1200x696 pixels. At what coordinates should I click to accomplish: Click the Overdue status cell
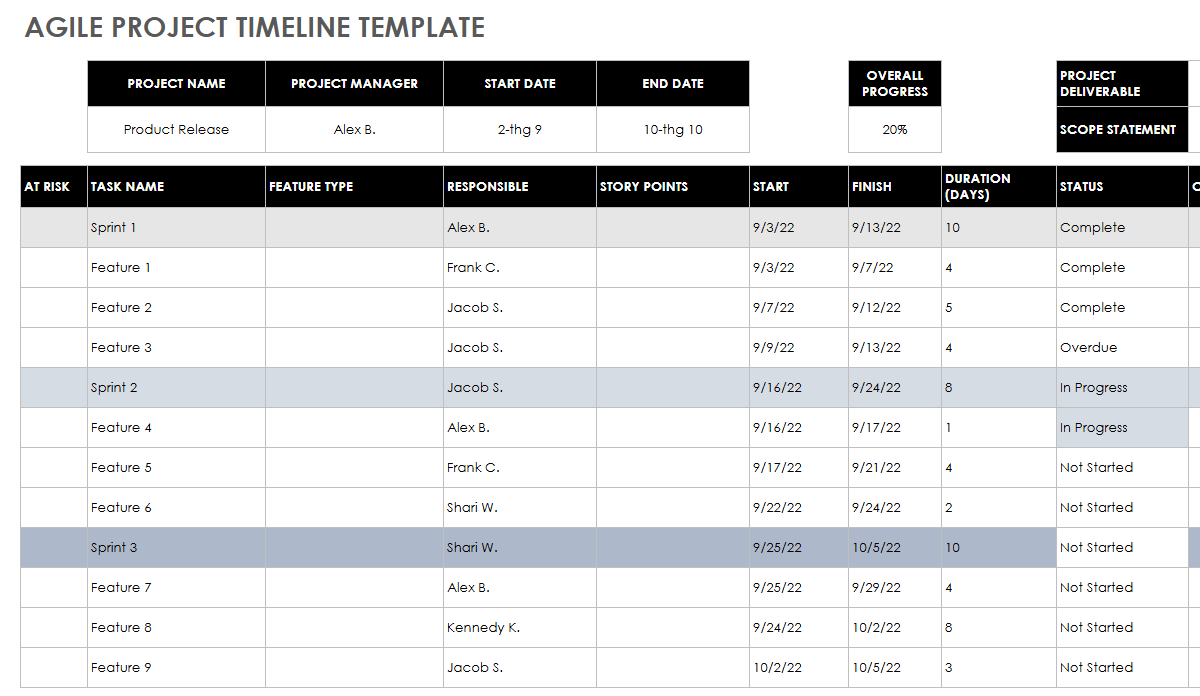pyautogui.click(x=1089, y=348)
